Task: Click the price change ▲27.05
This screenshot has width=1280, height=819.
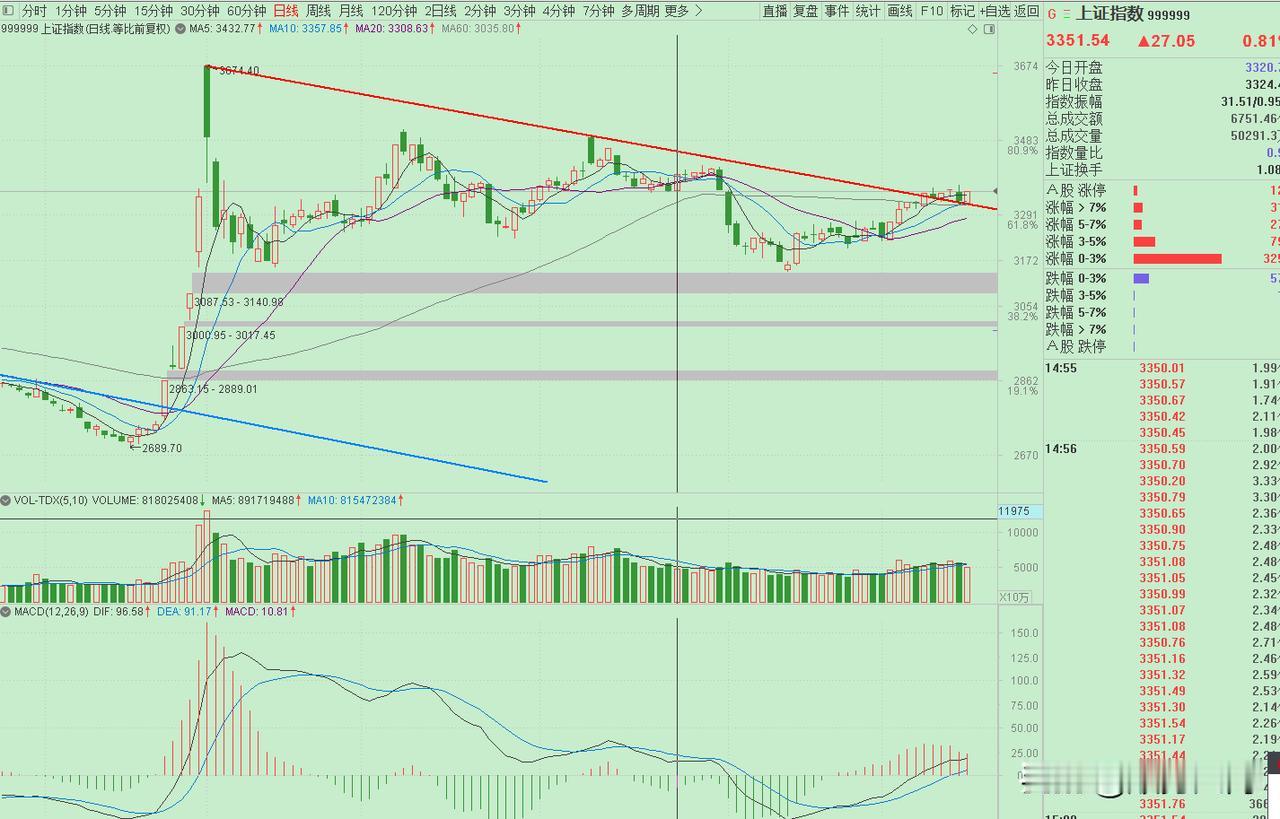Action: (x=1166, y=40)
